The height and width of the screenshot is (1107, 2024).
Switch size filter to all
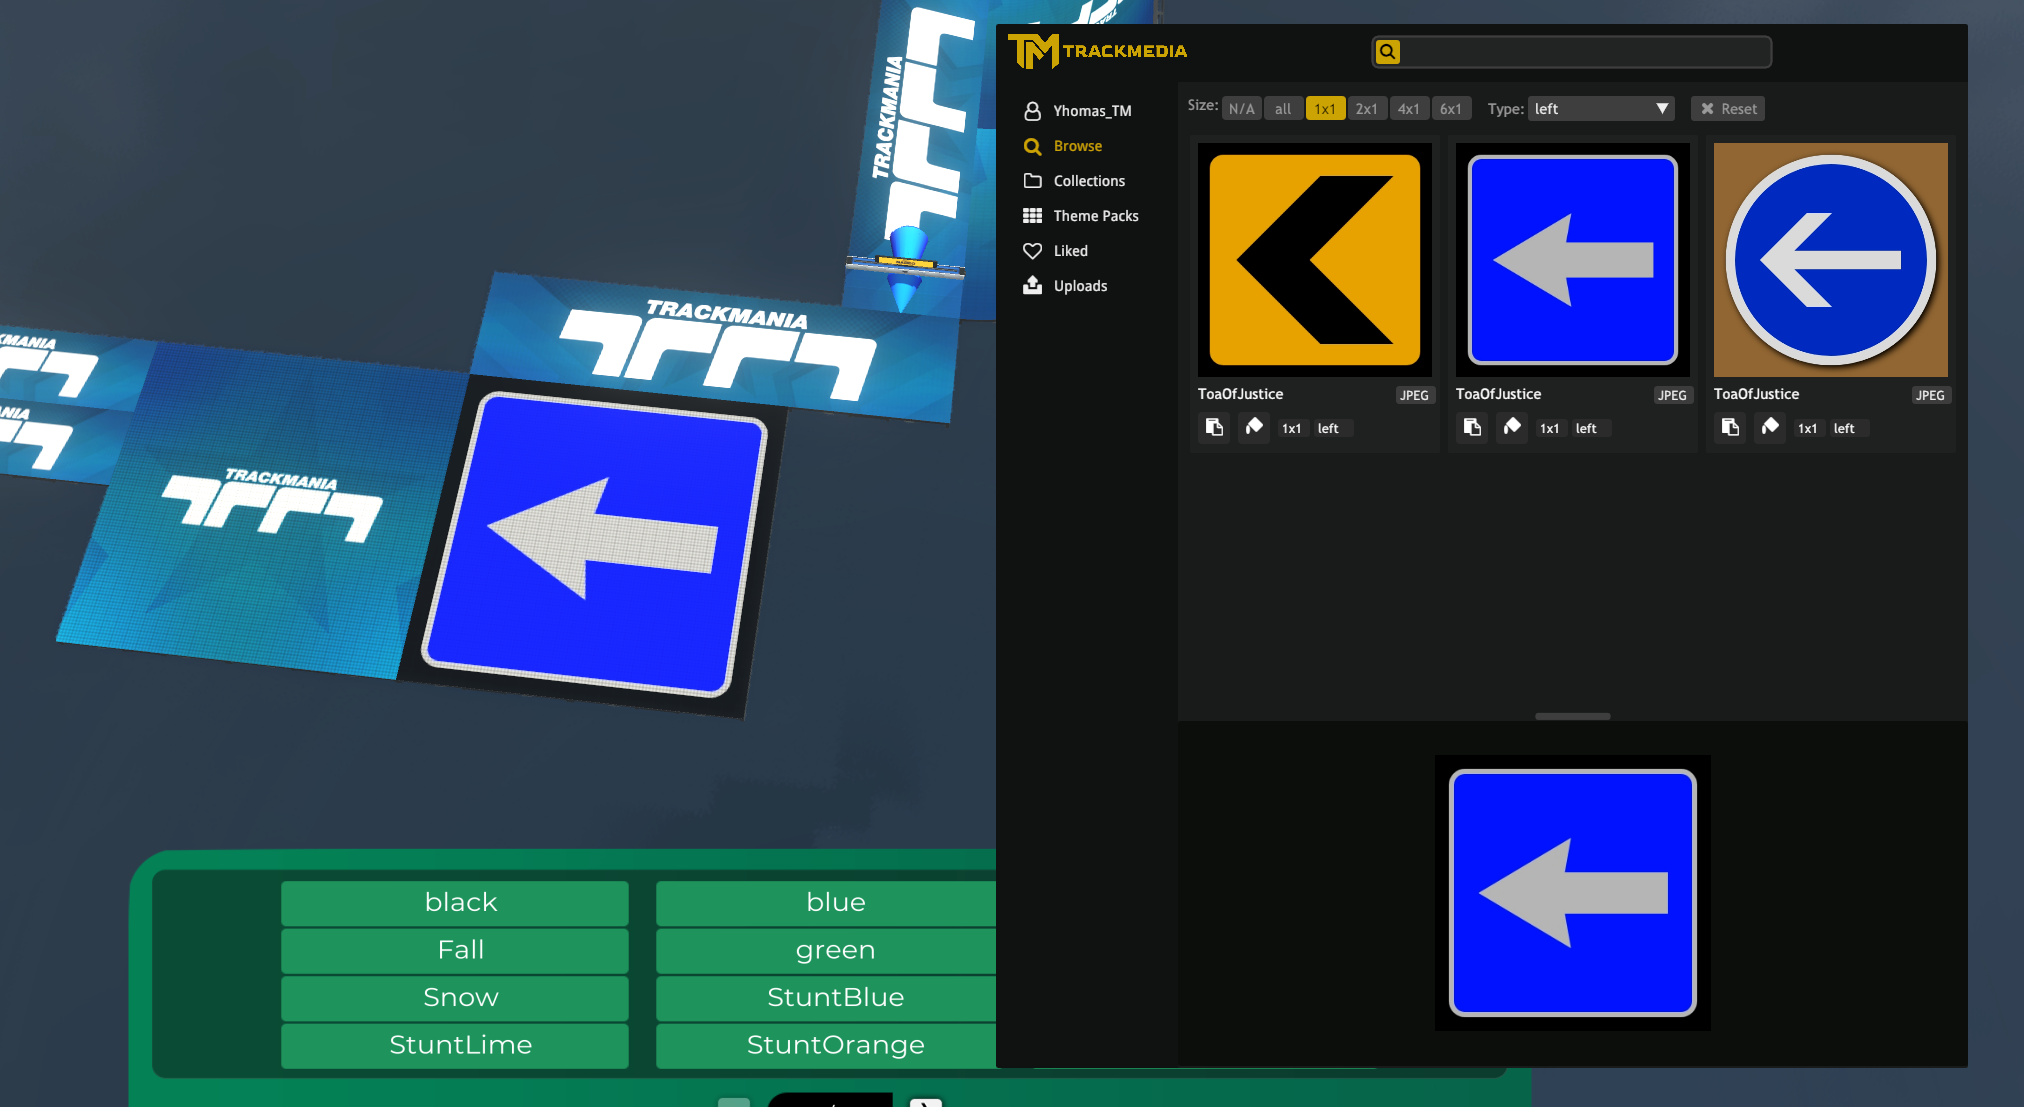(x=1283, y=108)
